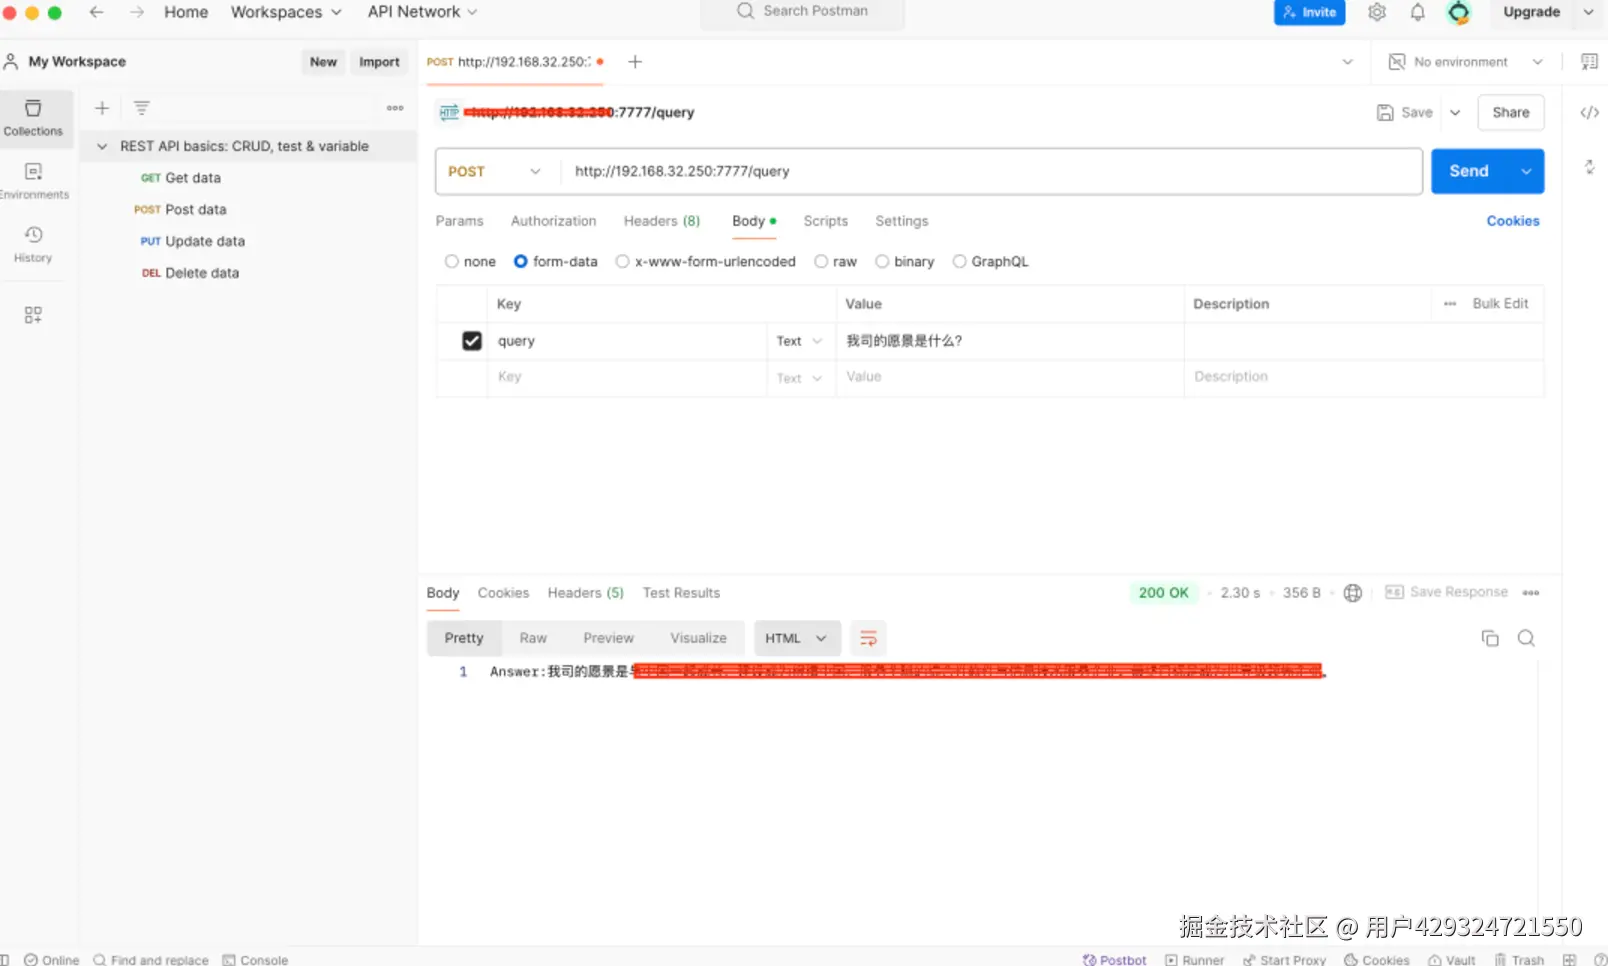The width and height of the screenshot is (1608, 966).
Task: Click the query Value cell
Action: pos(1009,341)
